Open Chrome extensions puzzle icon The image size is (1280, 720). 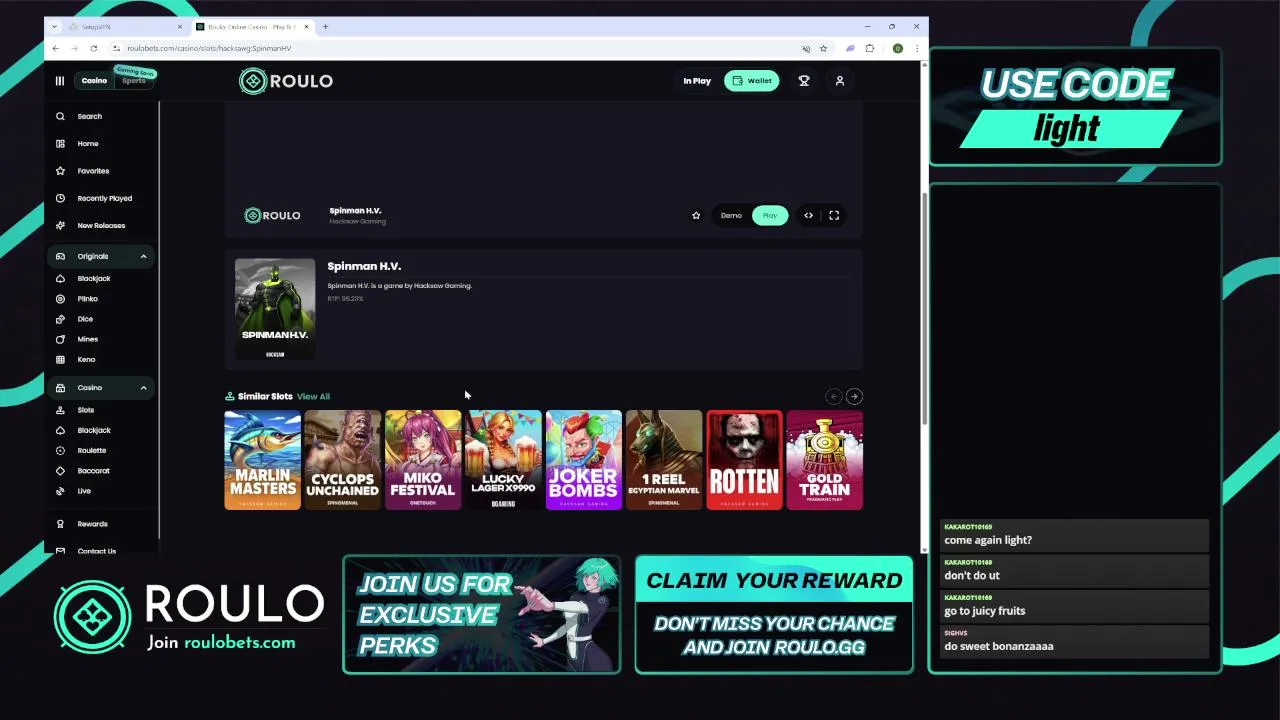pyautogui.click(x=870, y=48)
